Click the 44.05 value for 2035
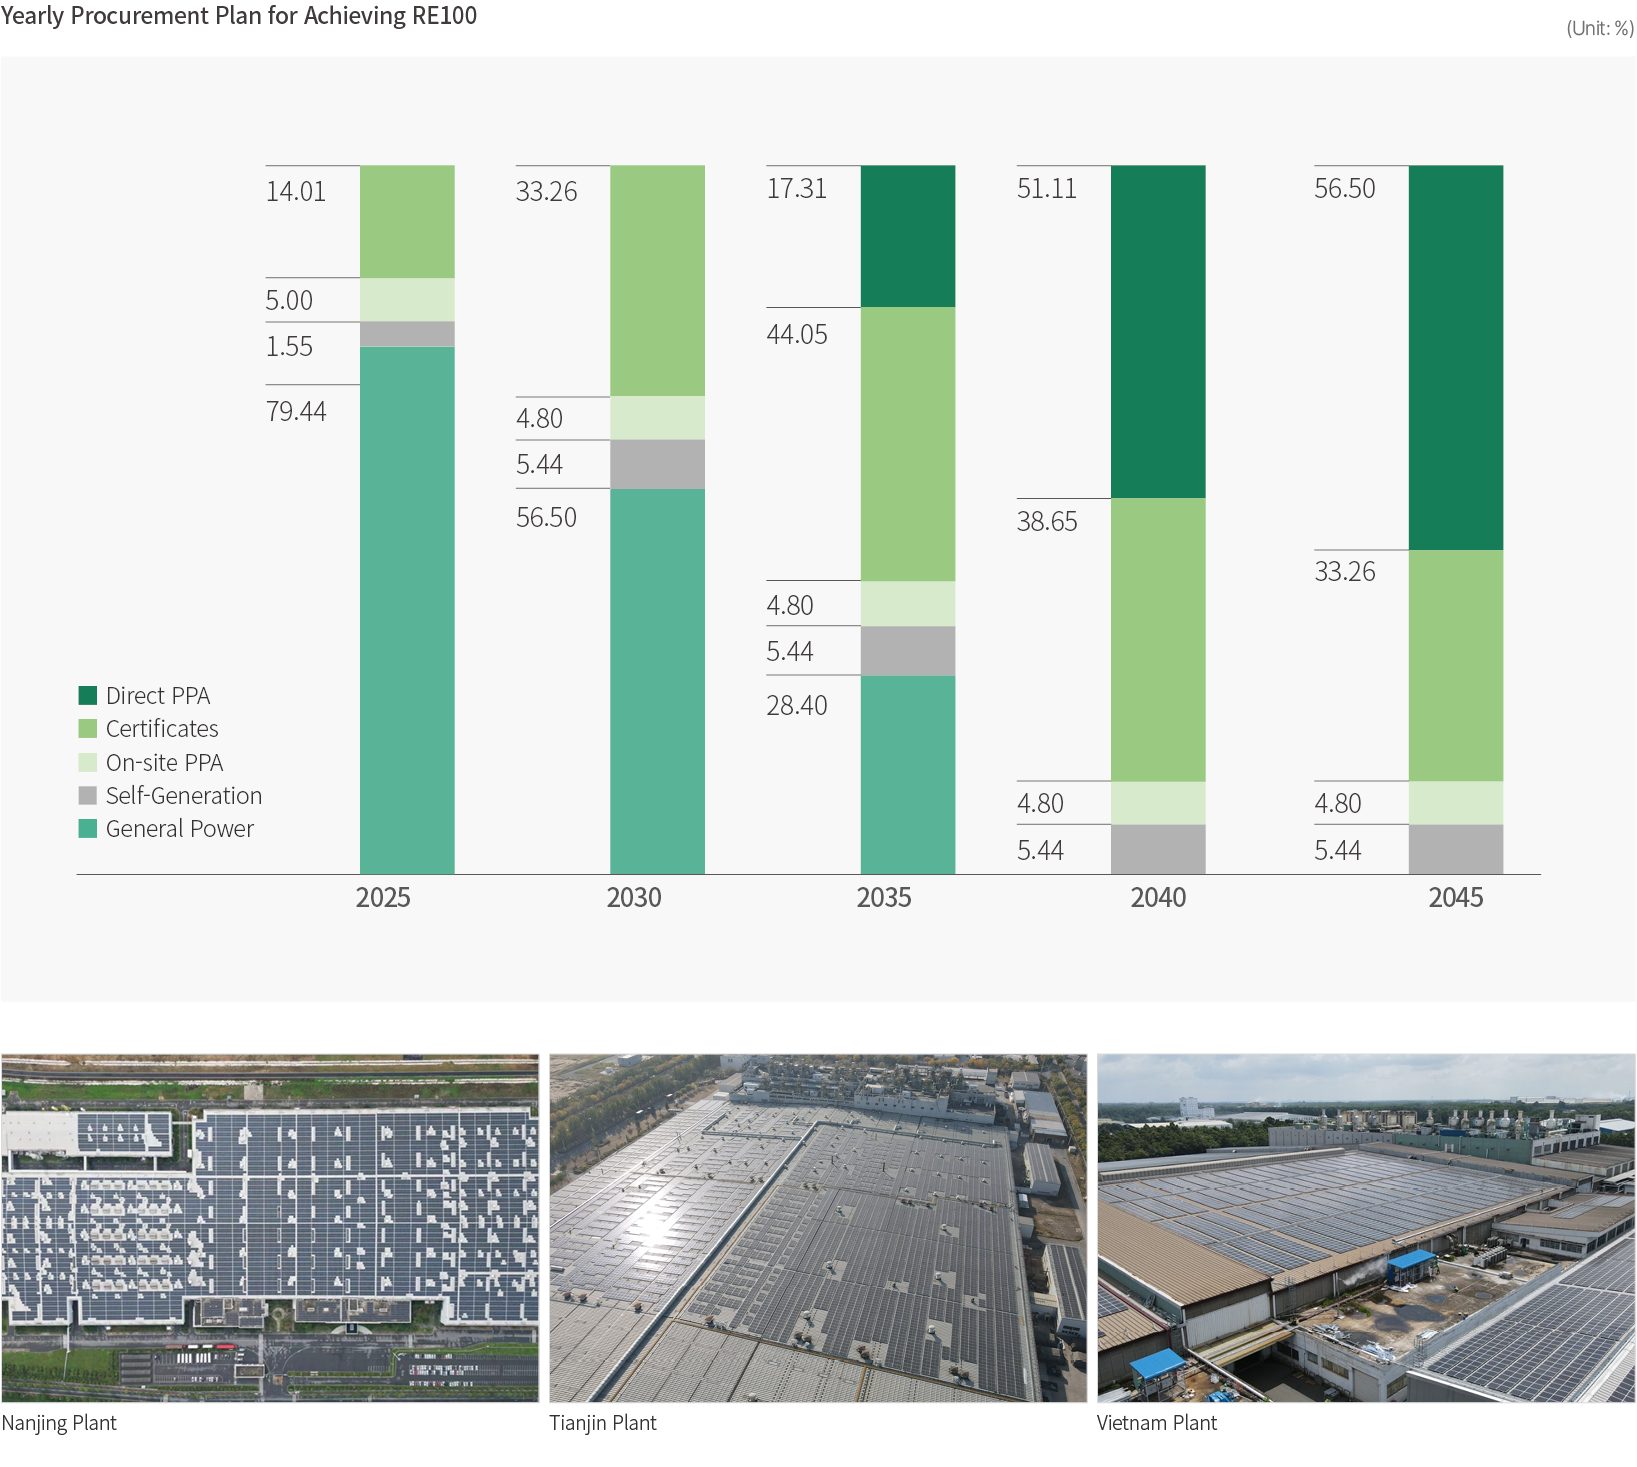This screenshot has height=1467, width=1637. pyautogui.click(x=797, y=334)
